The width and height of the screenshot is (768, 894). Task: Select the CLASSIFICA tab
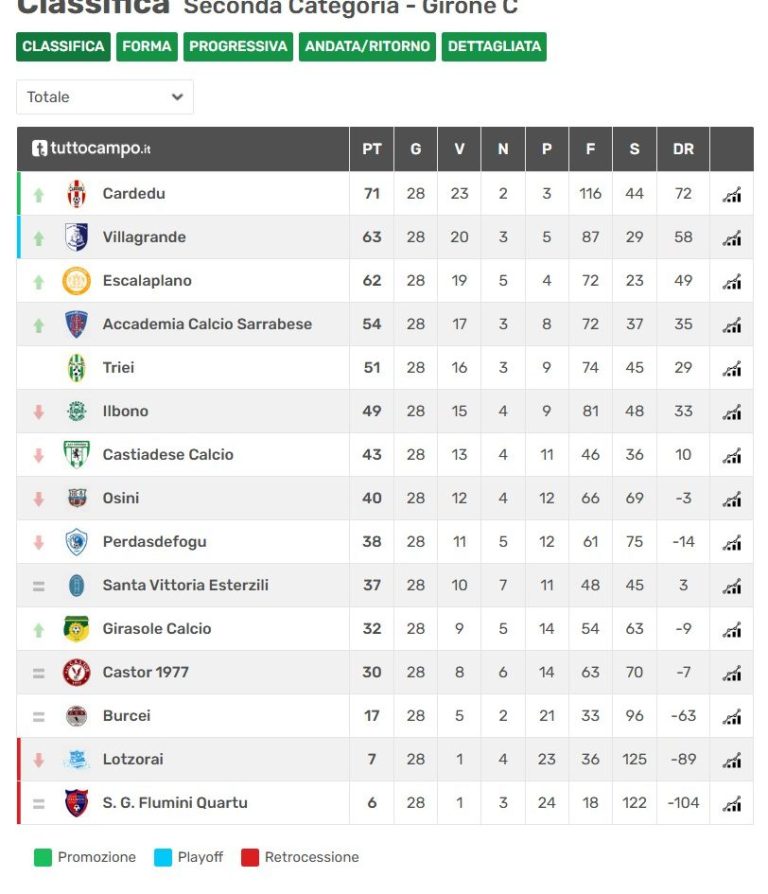tap(63, 46)
